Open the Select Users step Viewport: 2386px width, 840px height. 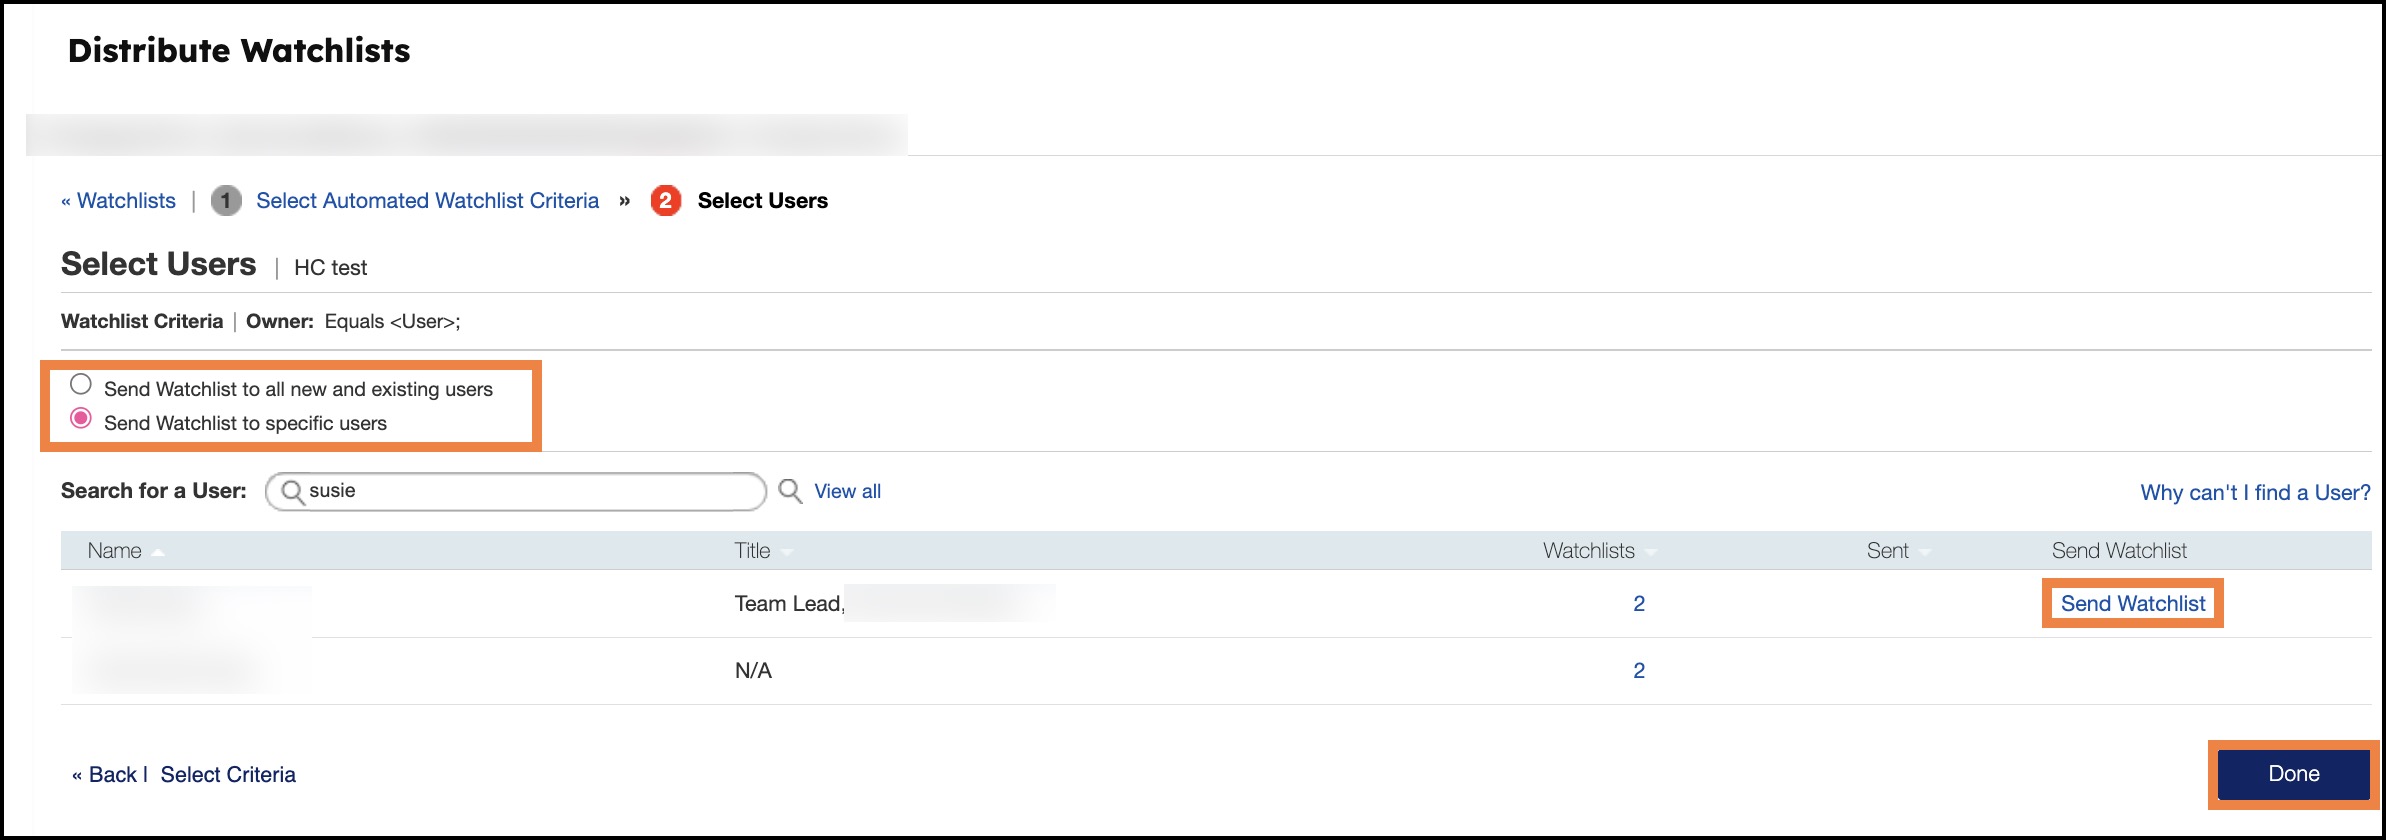click(762, 201)
